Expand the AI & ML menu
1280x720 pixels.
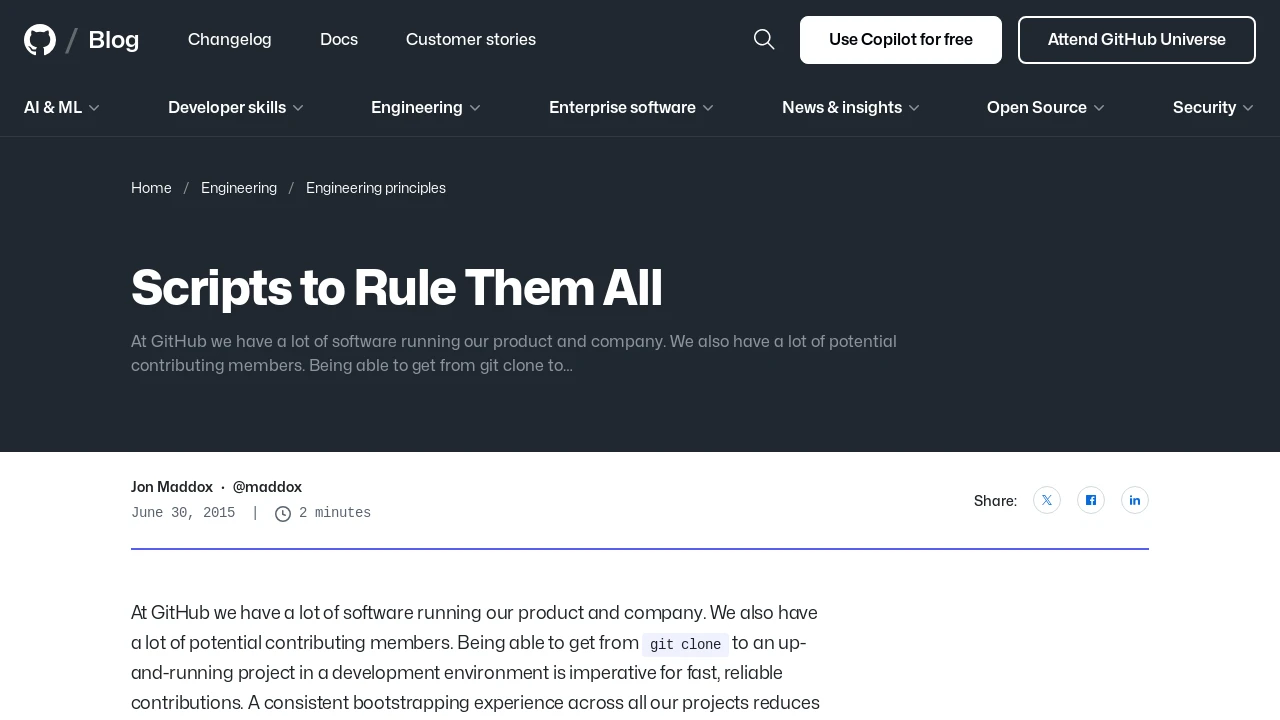[62, 107]
